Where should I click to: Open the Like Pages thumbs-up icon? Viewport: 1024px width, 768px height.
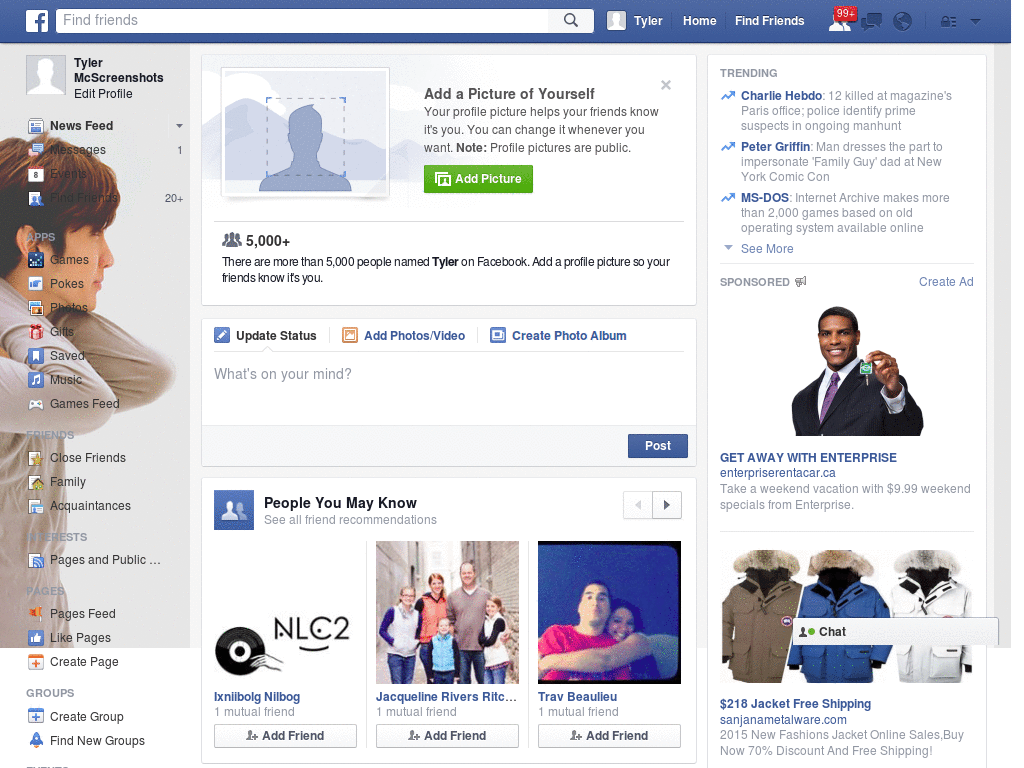36,638
